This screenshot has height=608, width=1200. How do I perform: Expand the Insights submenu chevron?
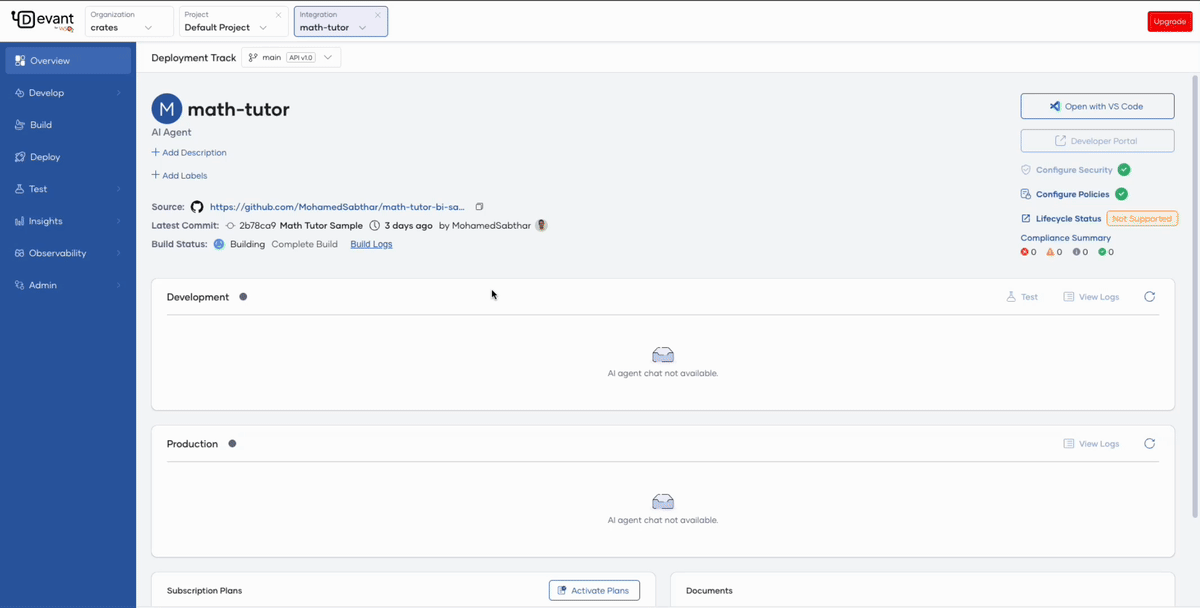pos(118,221)
